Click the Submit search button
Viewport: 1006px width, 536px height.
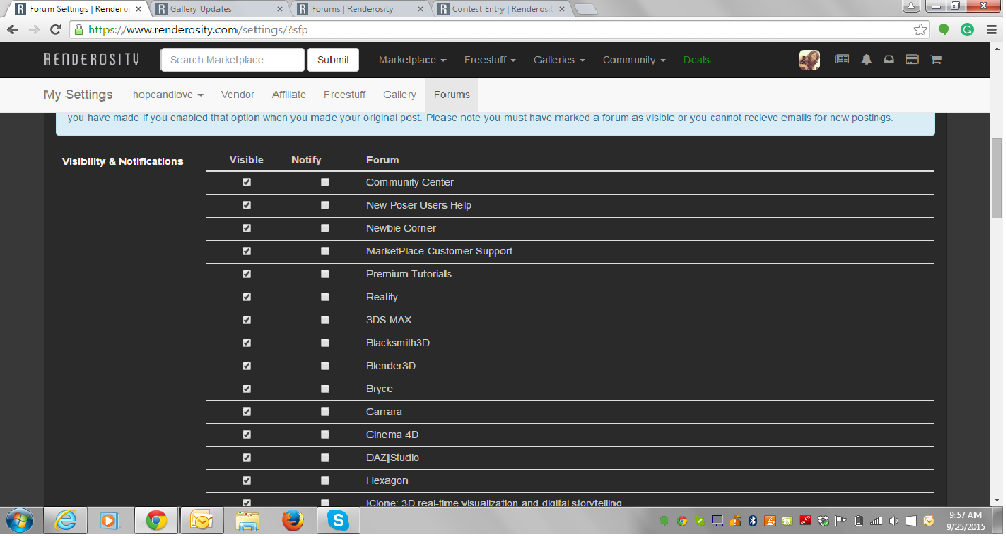333,60
